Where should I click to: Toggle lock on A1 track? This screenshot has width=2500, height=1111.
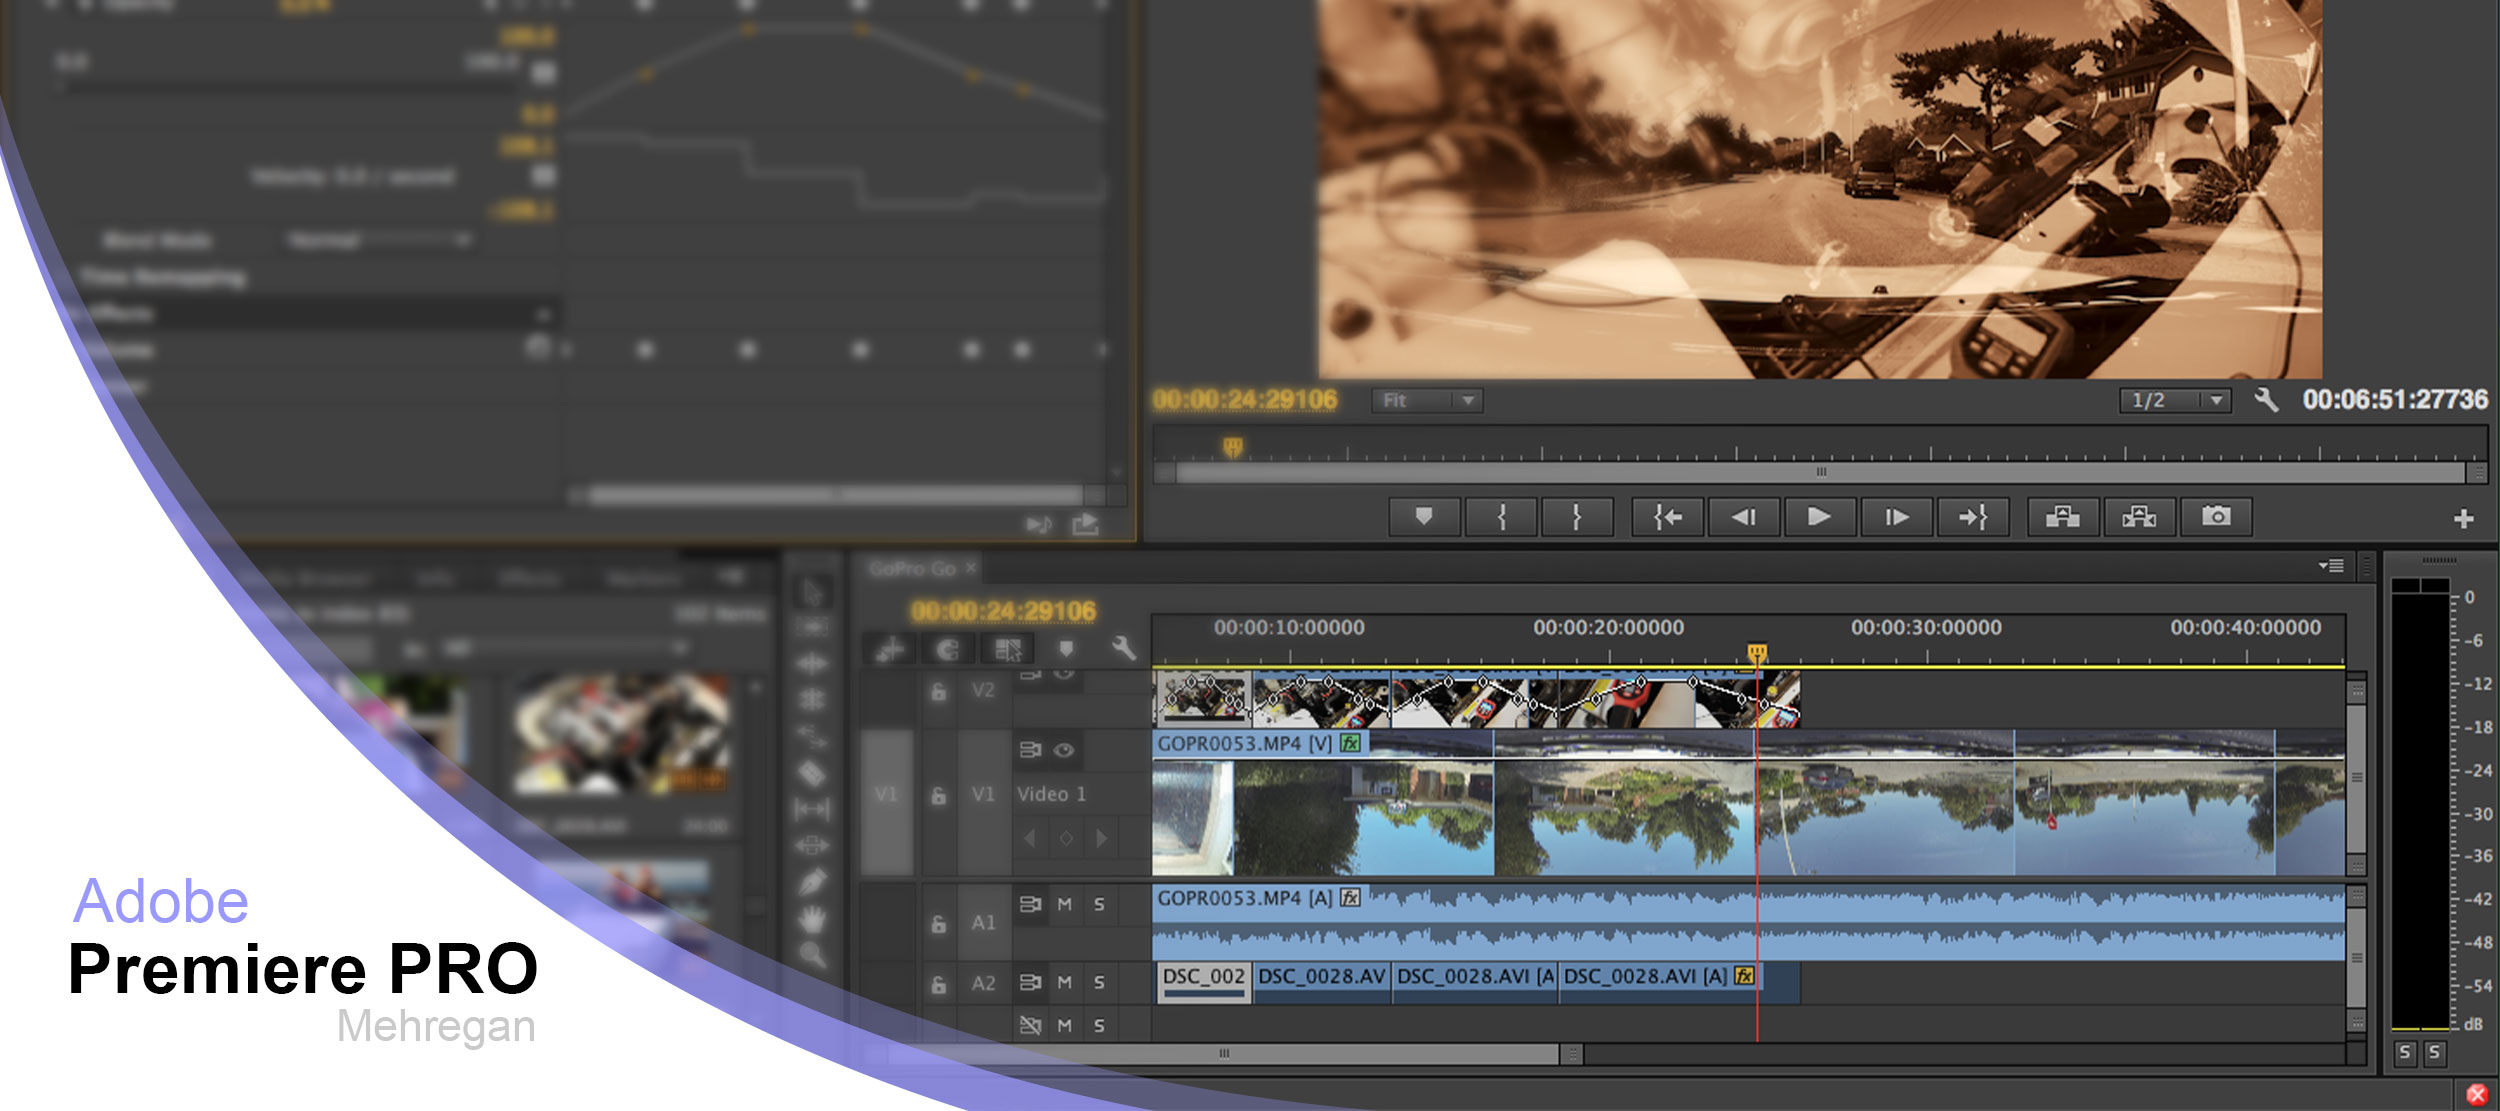[x=939, y=924]
